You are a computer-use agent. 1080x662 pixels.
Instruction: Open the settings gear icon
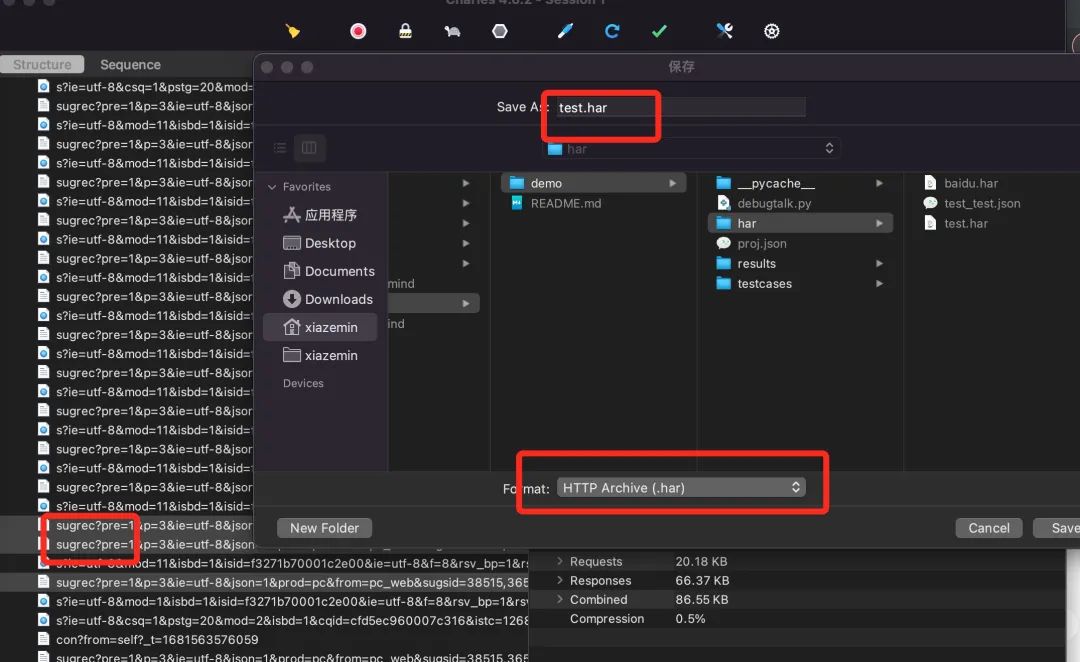click(x=771, y=31)
